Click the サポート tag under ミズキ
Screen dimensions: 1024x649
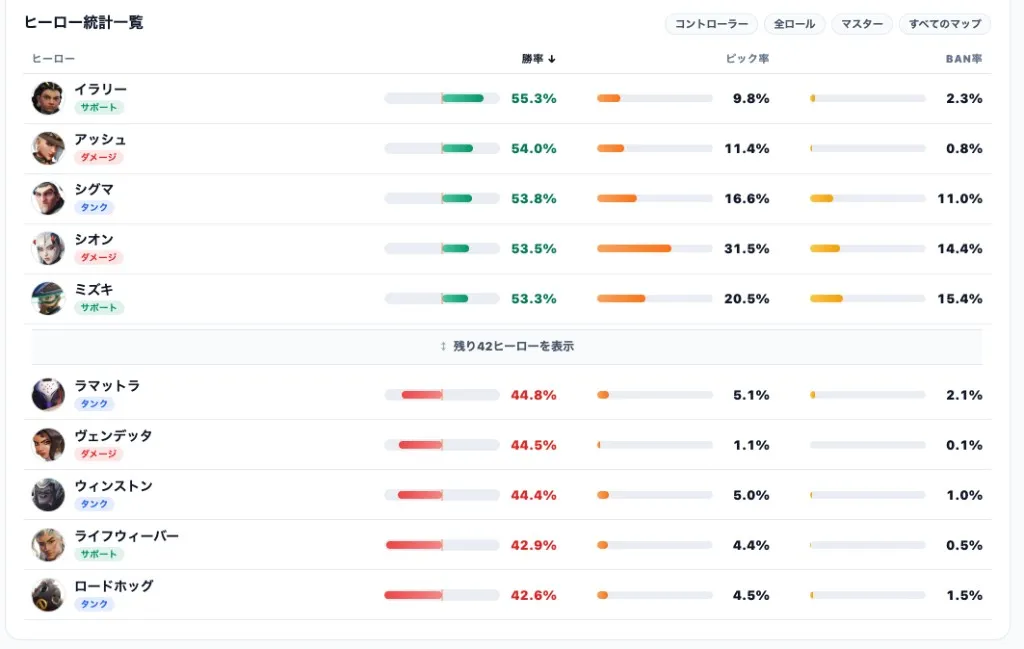point(99,308)
